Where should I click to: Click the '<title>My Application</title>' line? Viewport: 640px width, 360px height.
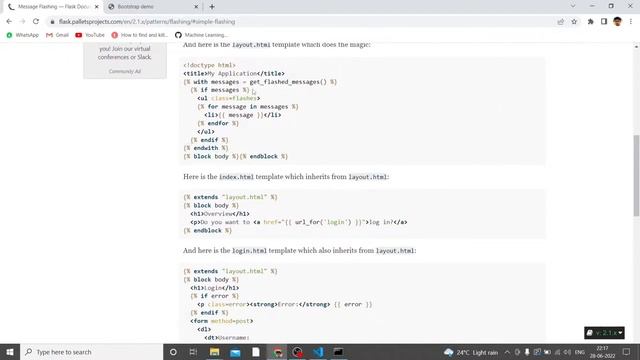pyautogui.click(x=234, y=73)
